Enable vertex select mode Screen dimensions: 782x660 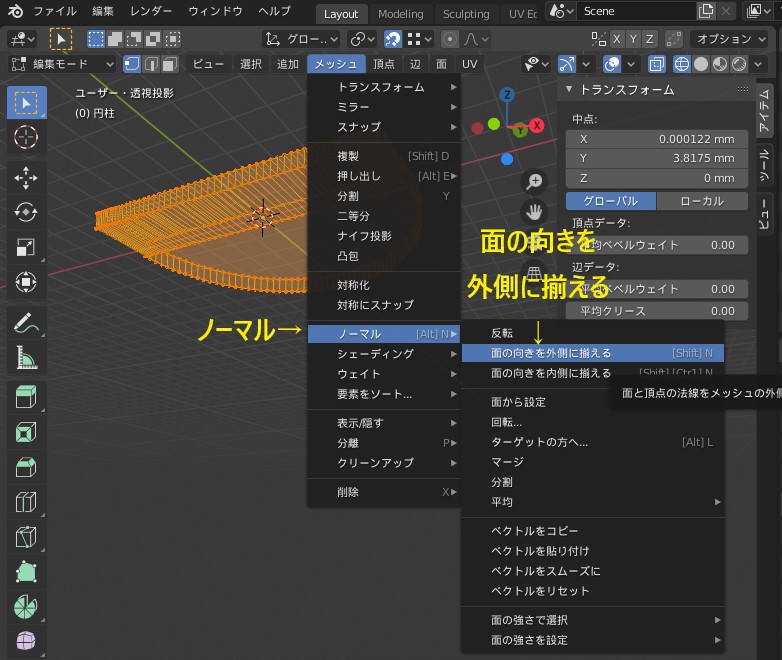coord(132,64)
